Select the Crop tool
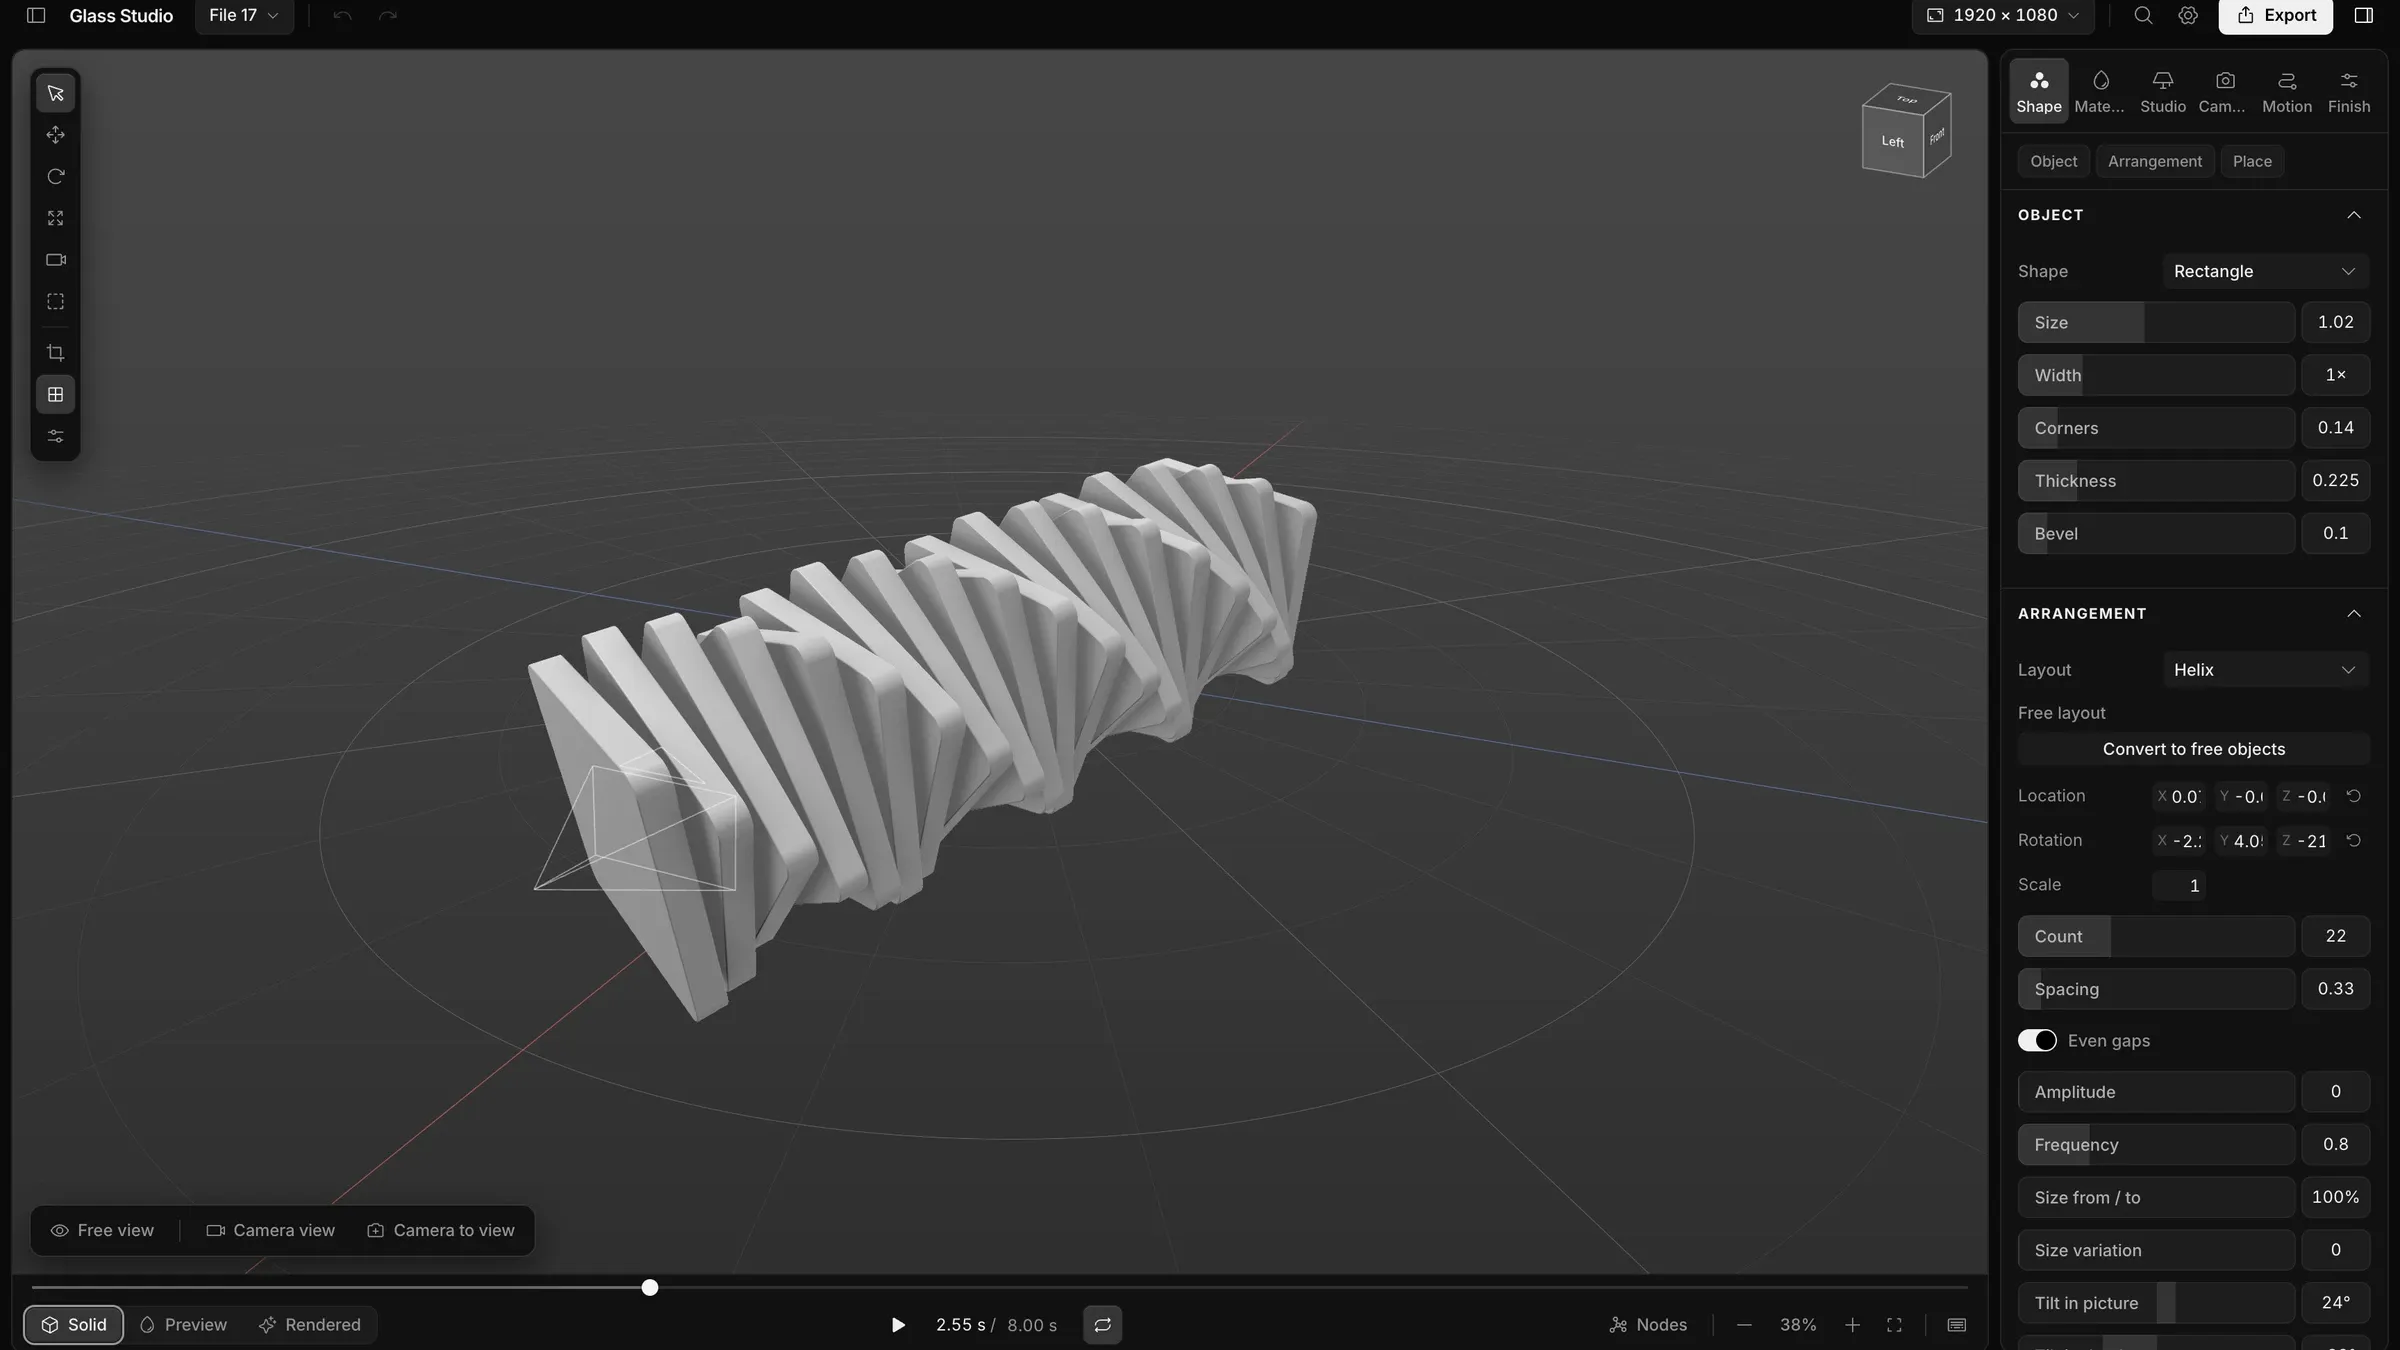The width and height of the screenshot is (2400, 1350). (x=56, y=353)
